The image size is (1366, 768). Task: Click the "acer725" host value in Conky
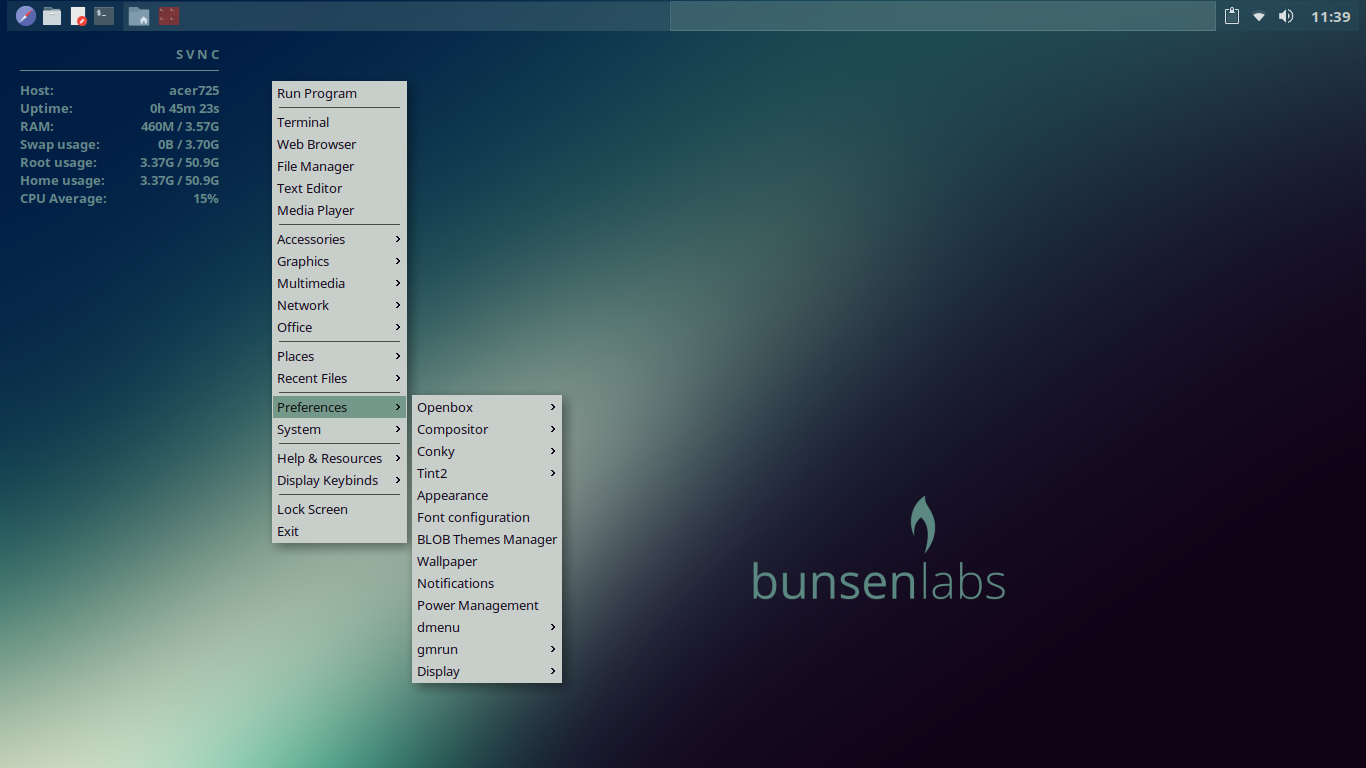click(194, 91)
